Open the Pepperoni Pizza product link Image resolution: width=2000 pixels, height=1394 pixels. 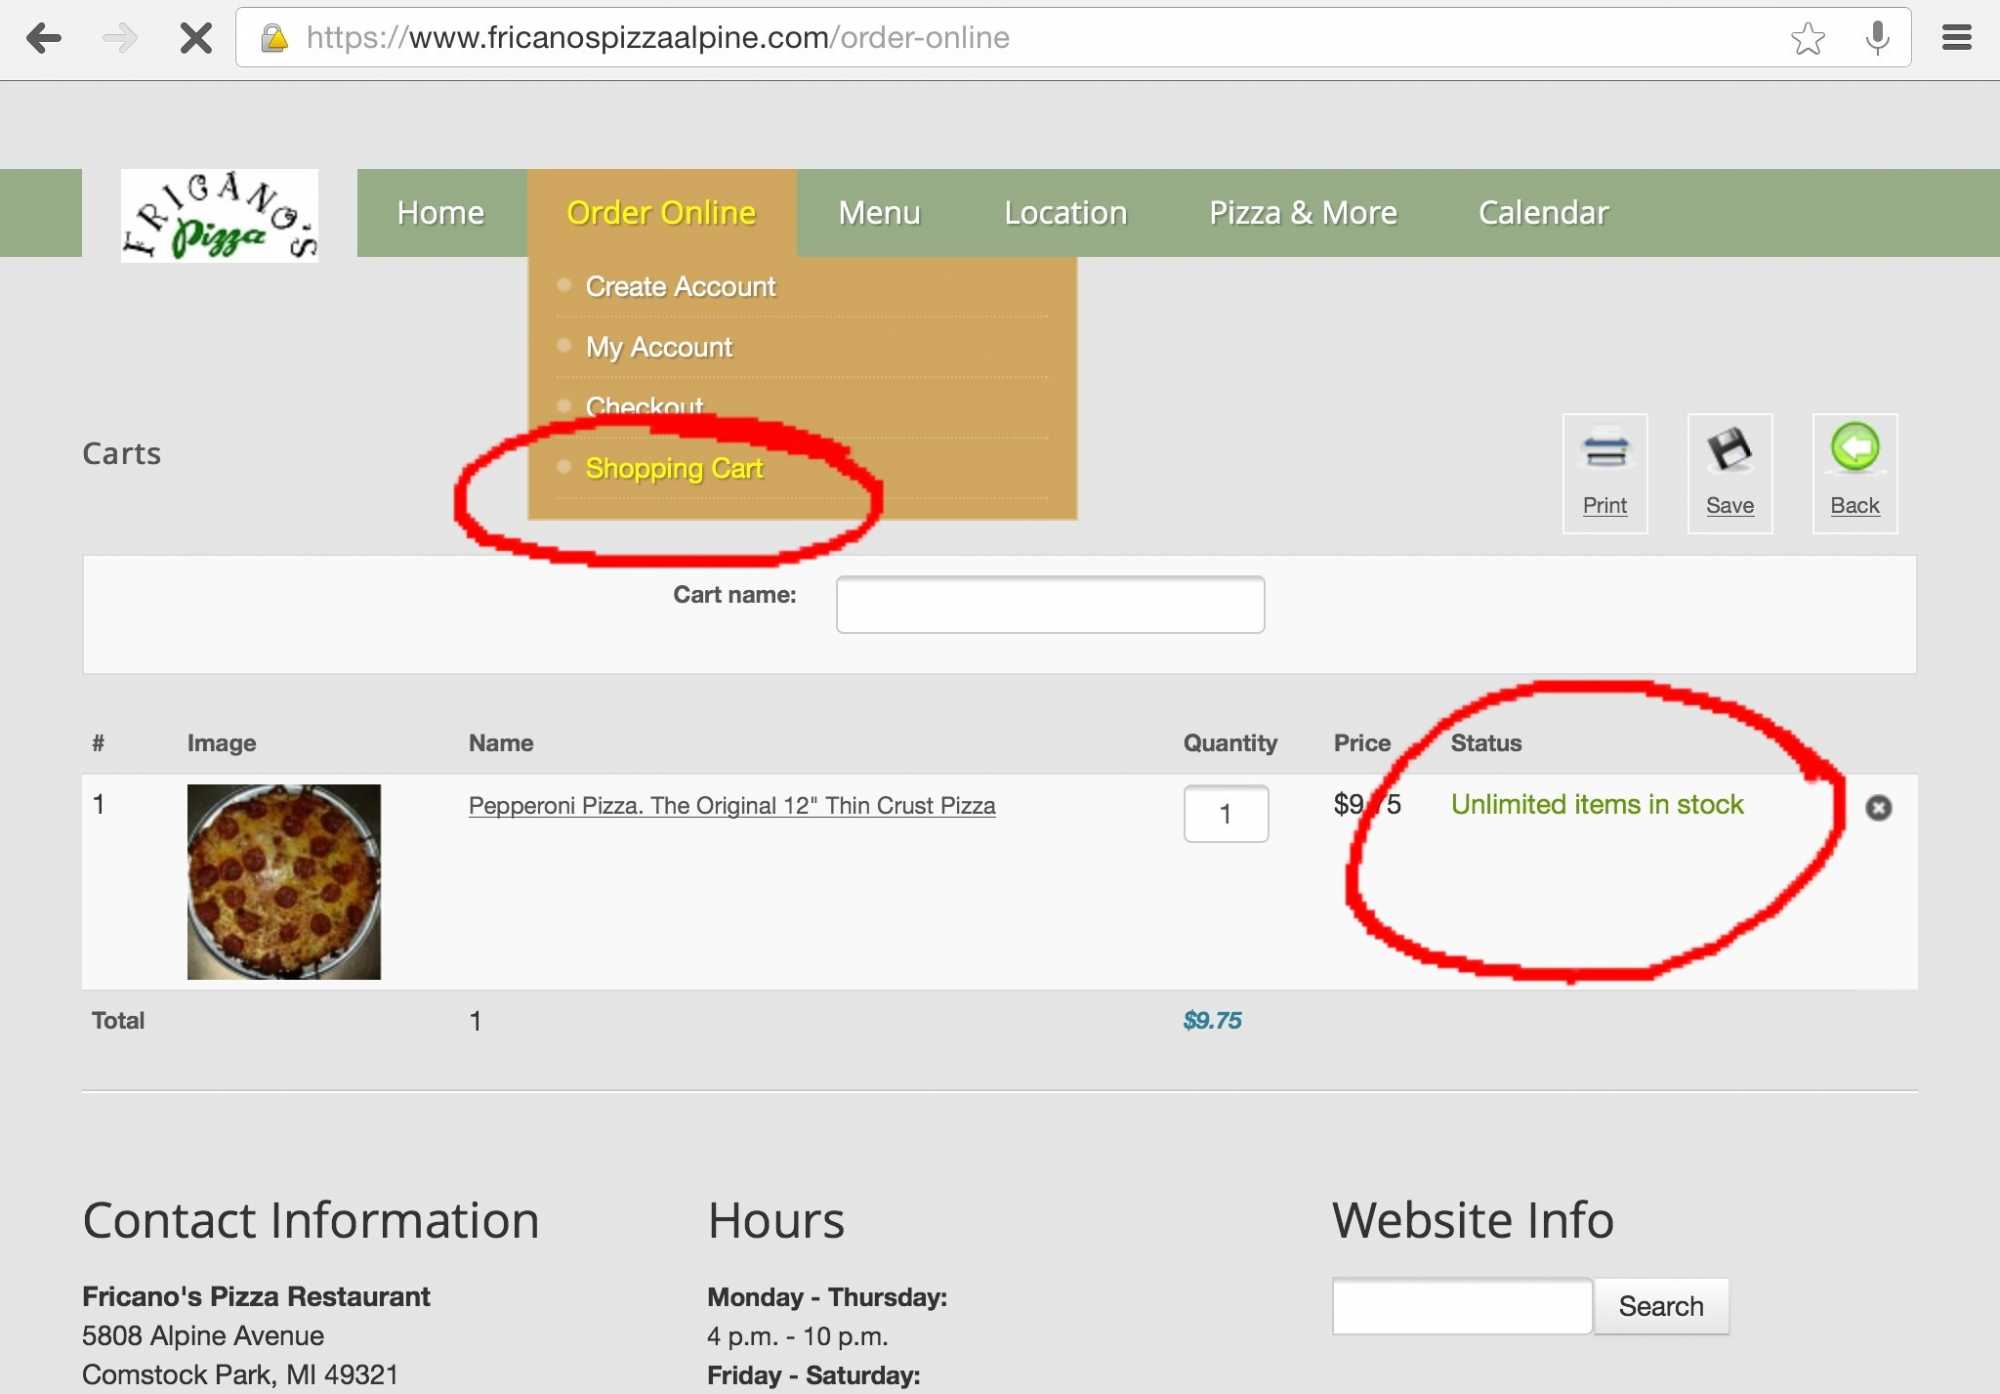731,805
